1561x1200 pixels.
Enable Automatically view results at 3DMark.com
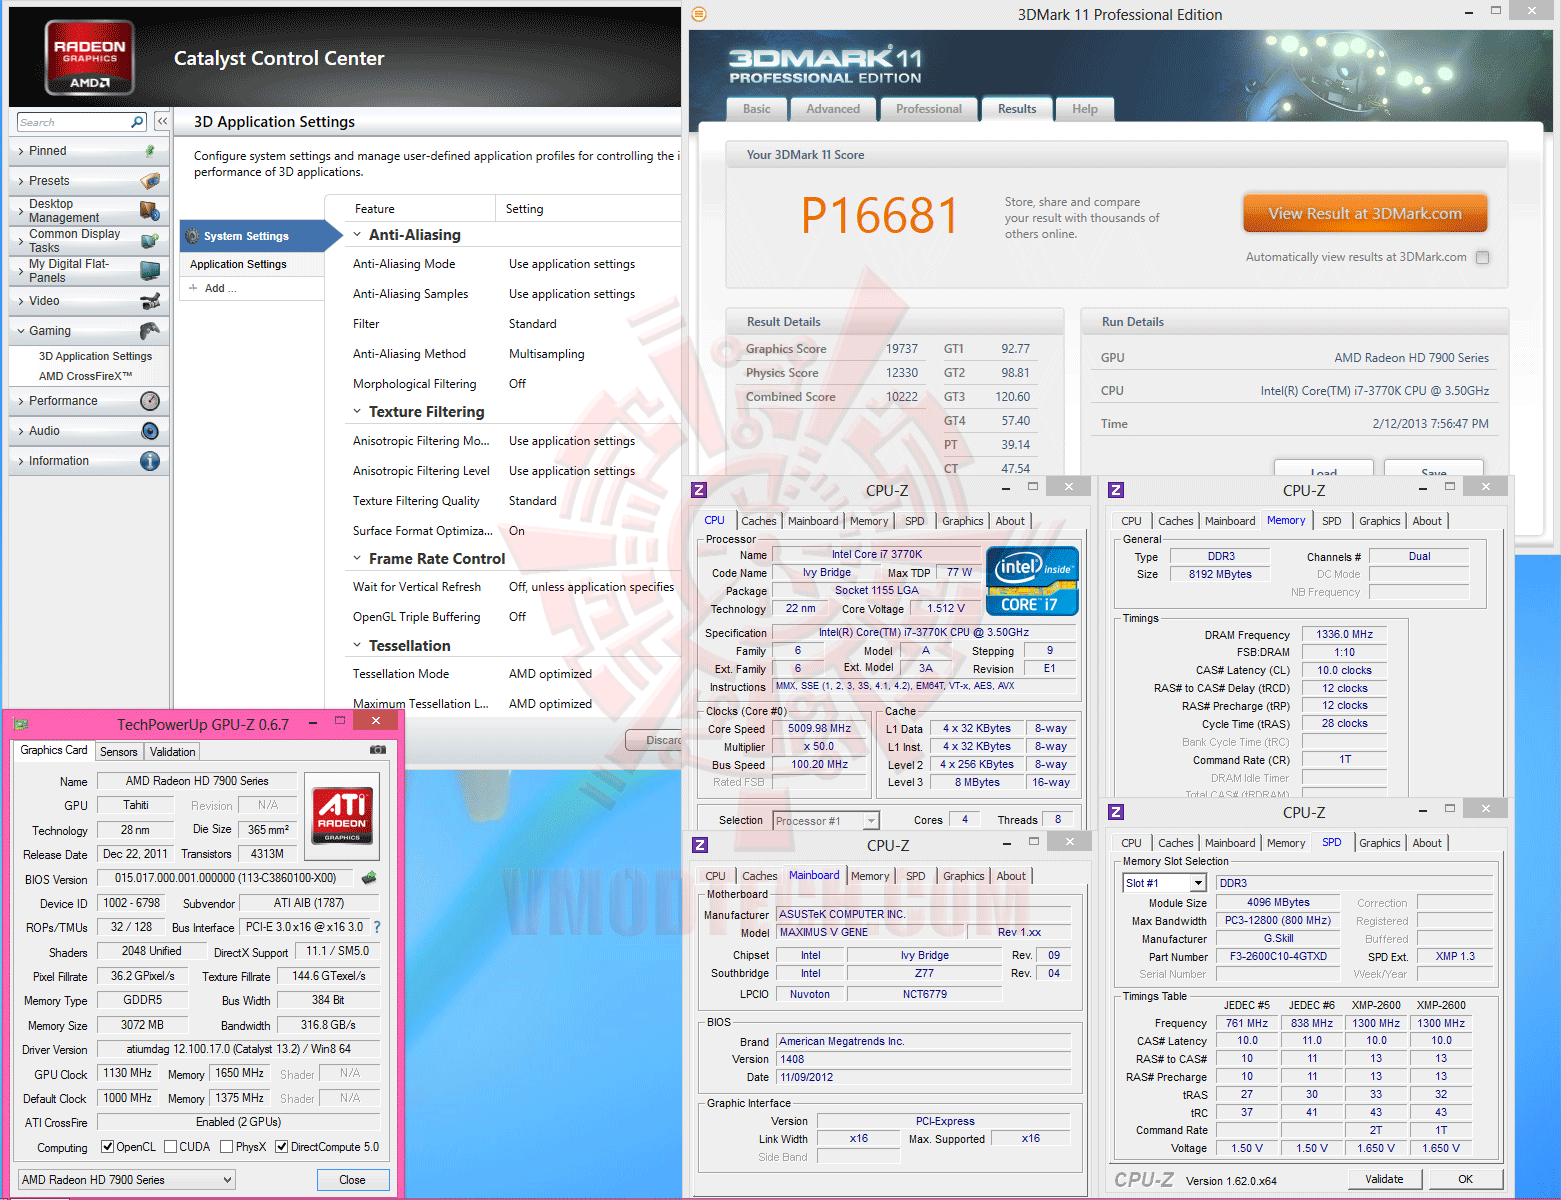1482,258
